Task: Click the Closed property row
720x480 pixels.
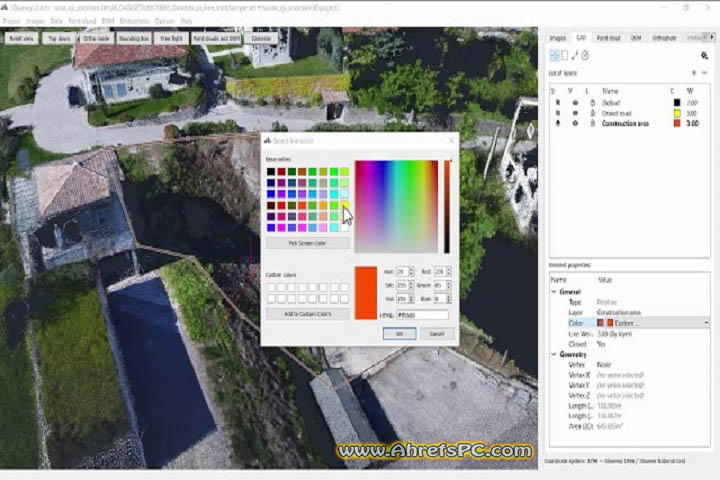Action: pos(629,344)
